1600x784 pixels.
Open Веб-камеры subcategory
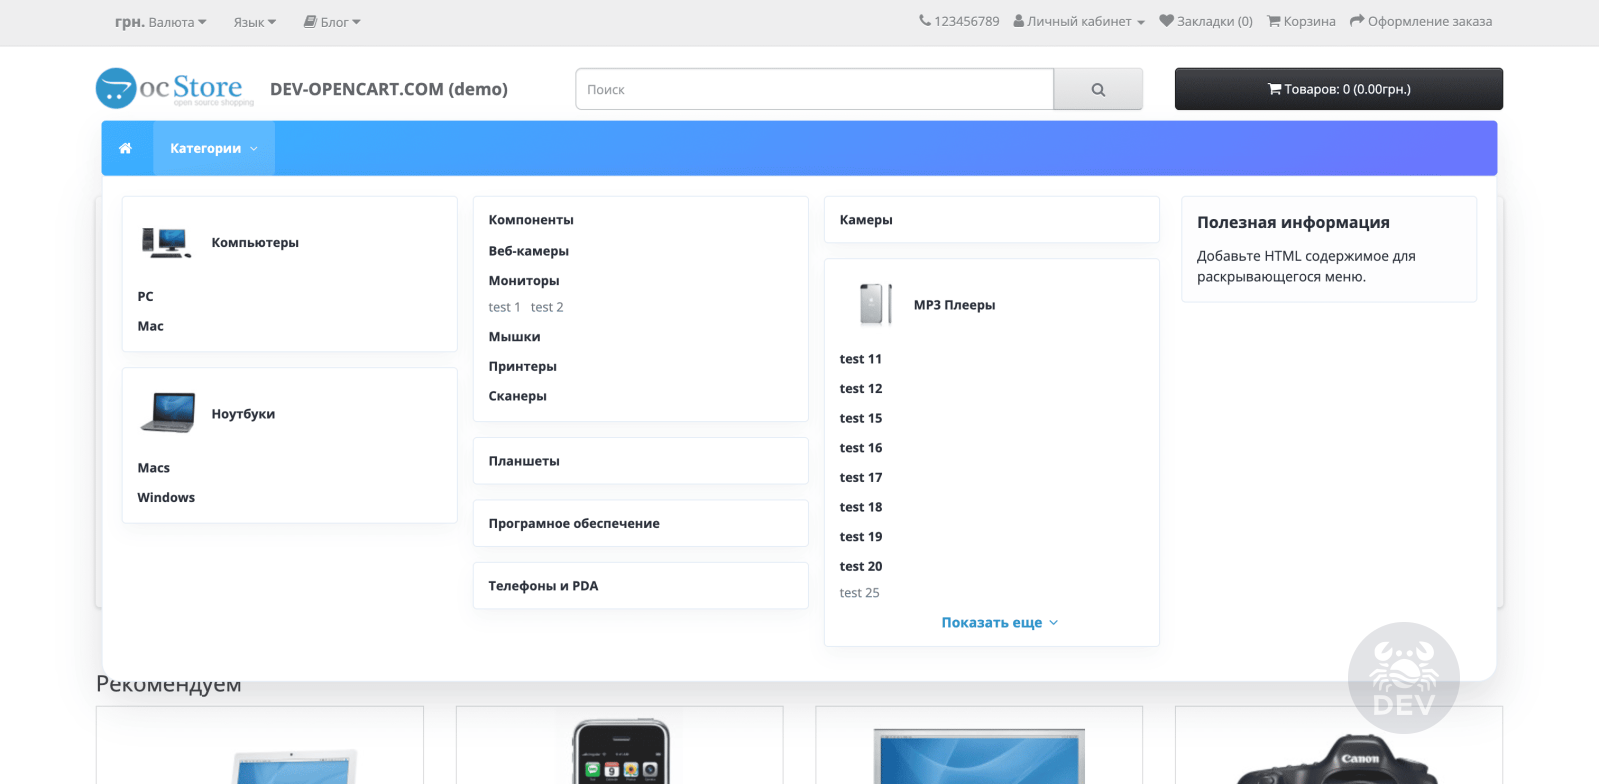[x=529, y=251]
